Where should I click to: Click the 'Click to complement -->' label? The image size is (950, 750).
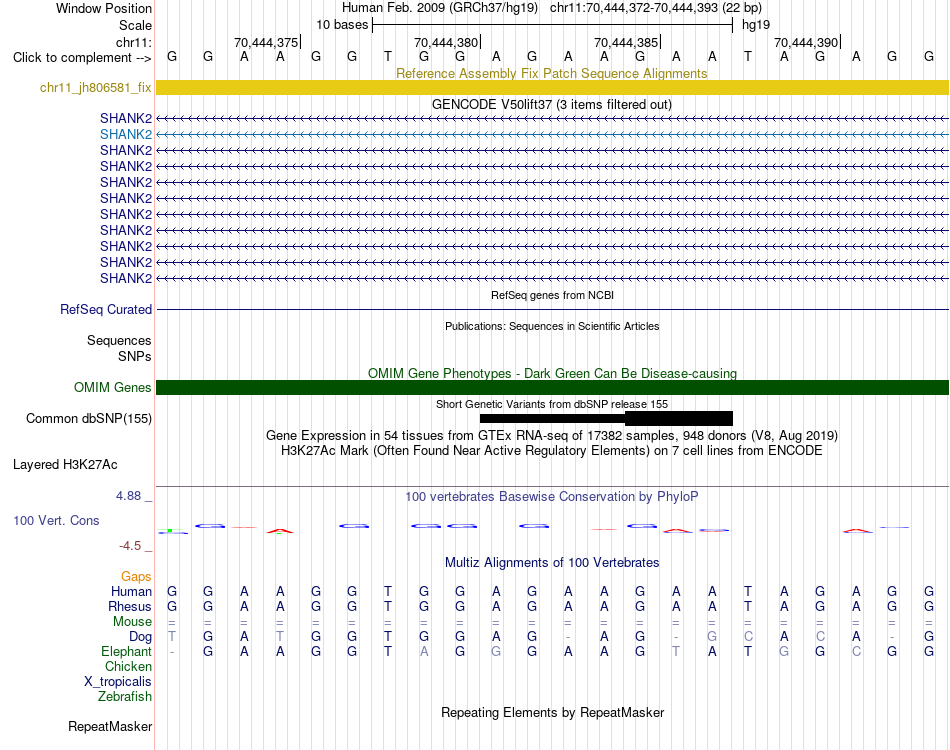click(82, 58)
